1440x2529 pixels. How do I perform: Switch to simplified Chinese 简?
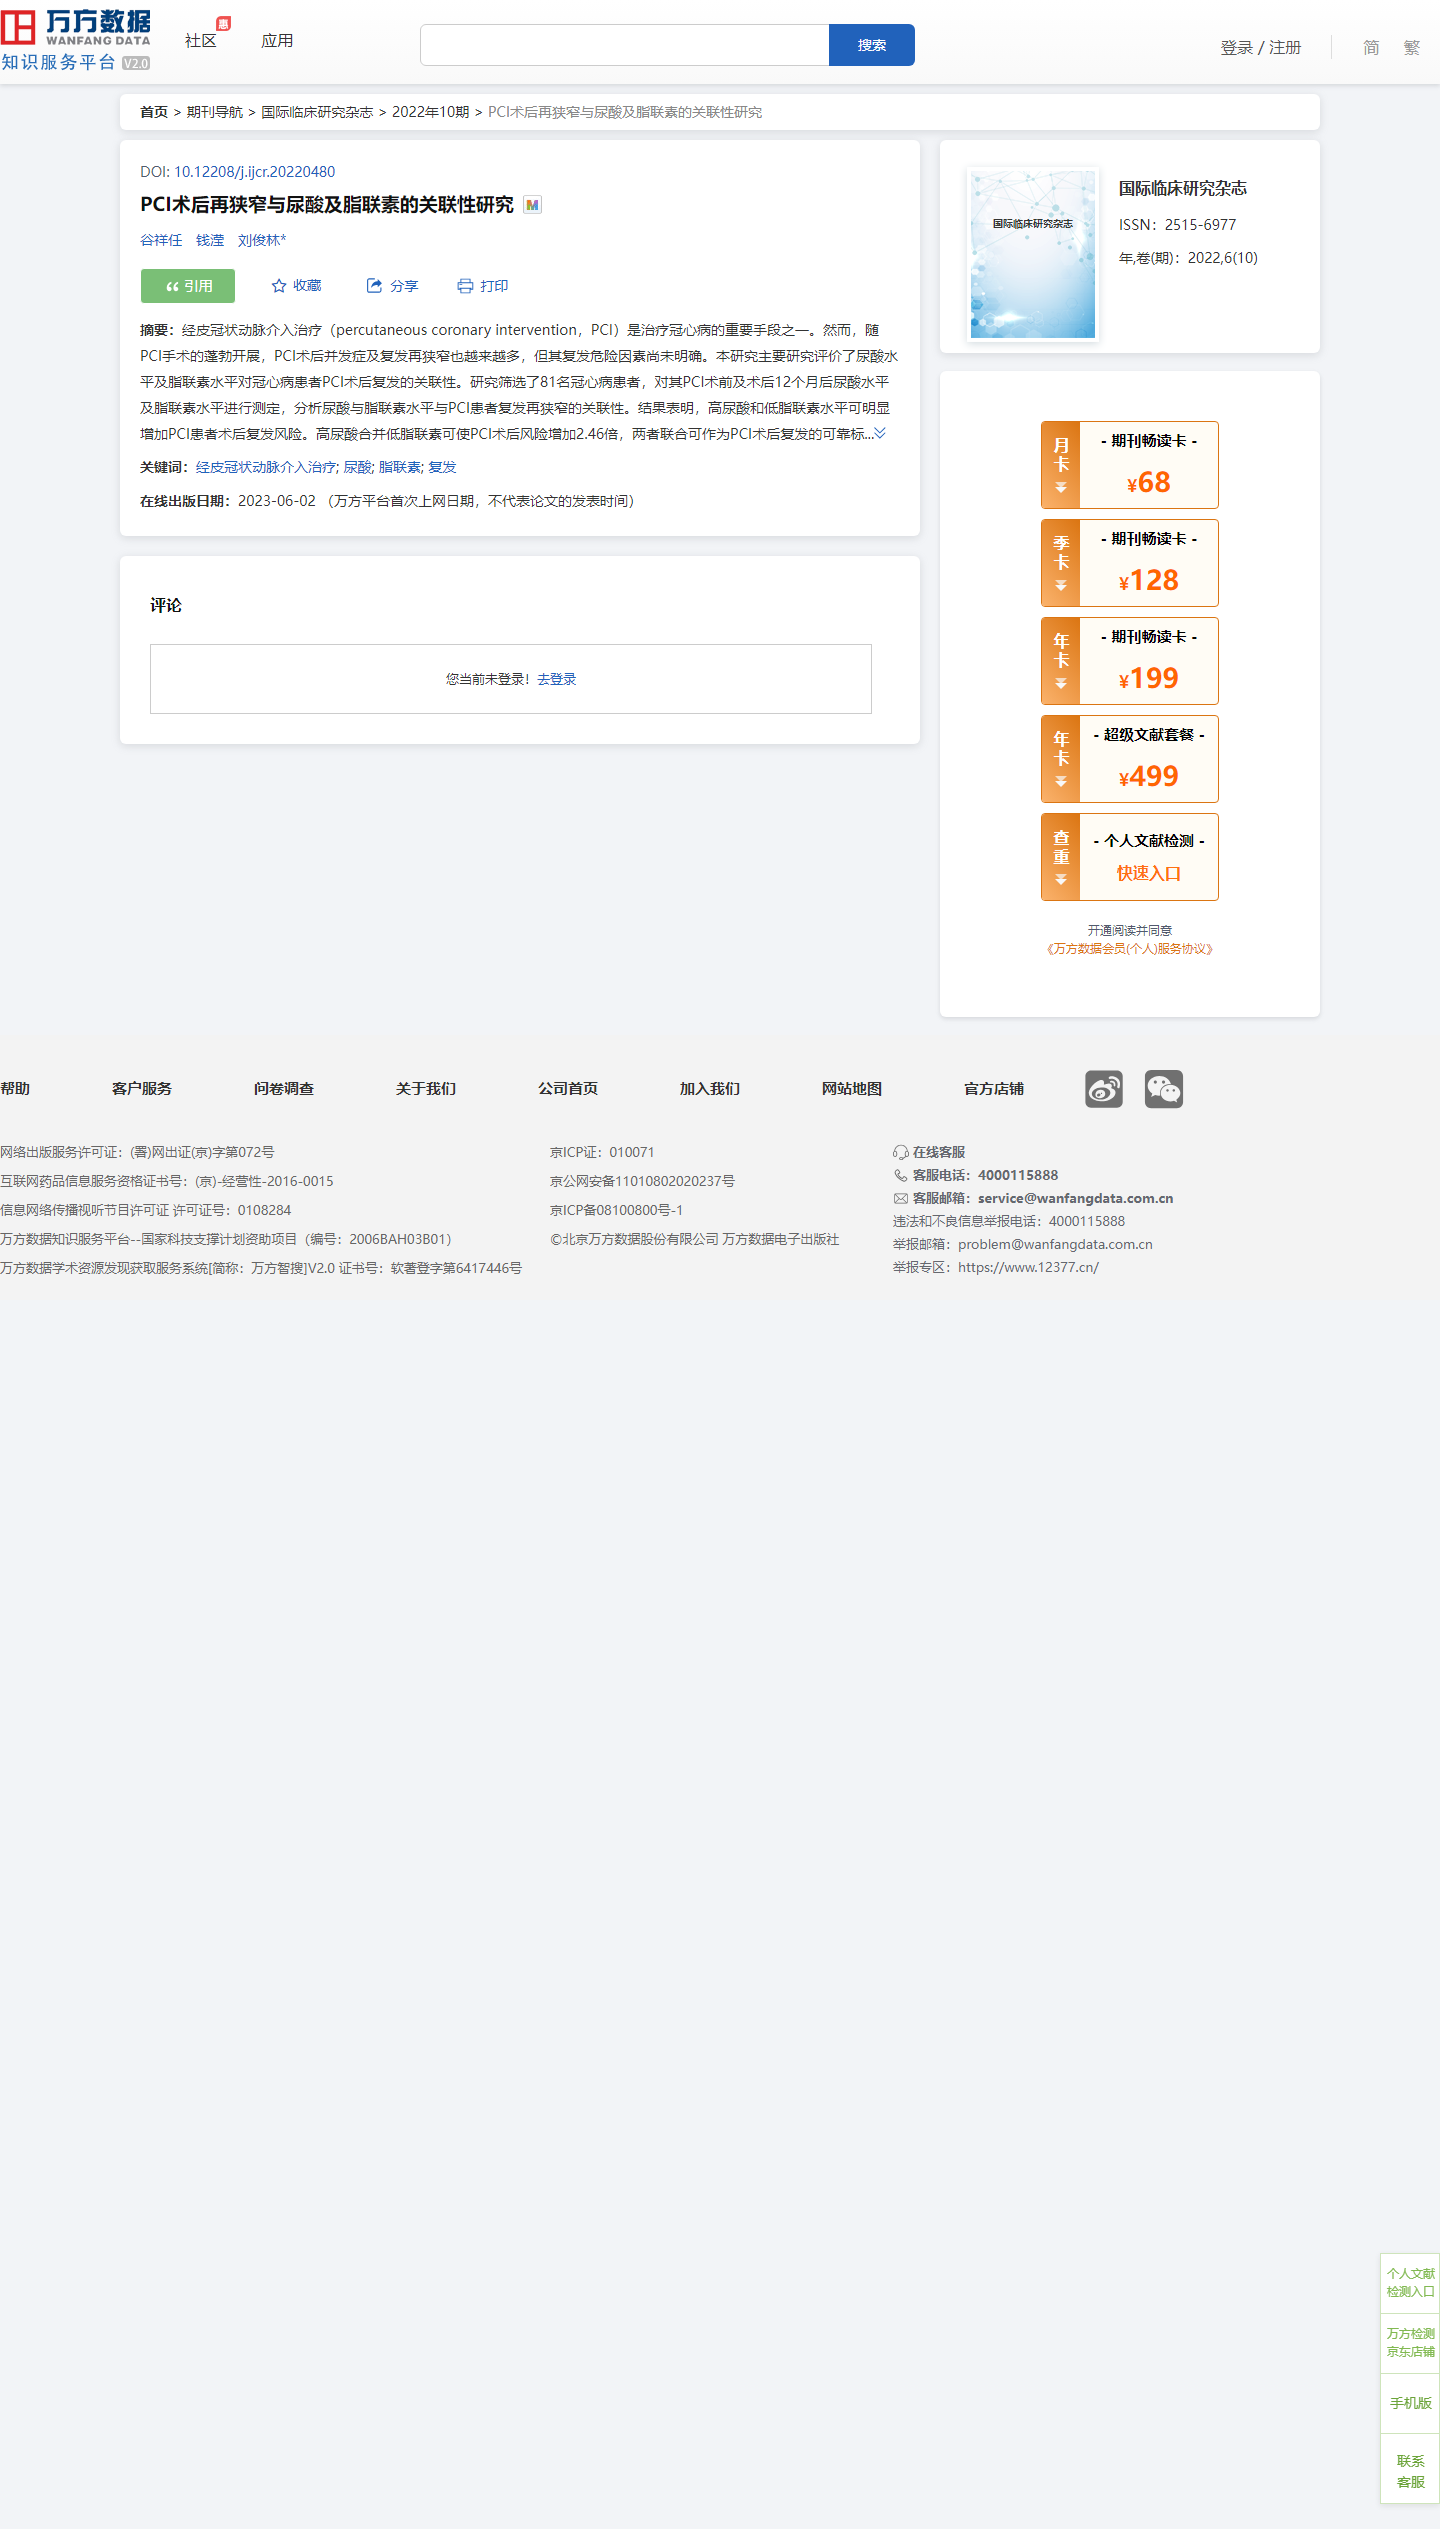[1371, 47]
